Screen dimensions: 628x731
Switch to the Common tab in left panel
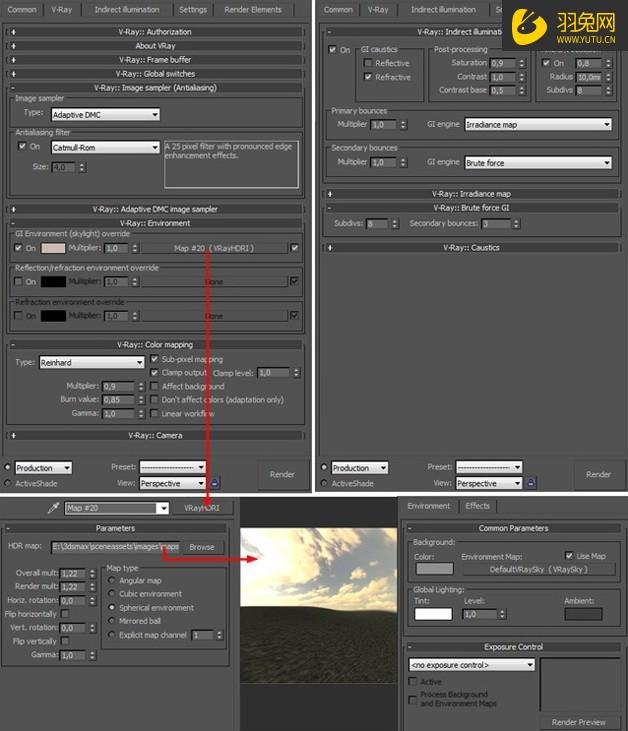tap(21, 9)
